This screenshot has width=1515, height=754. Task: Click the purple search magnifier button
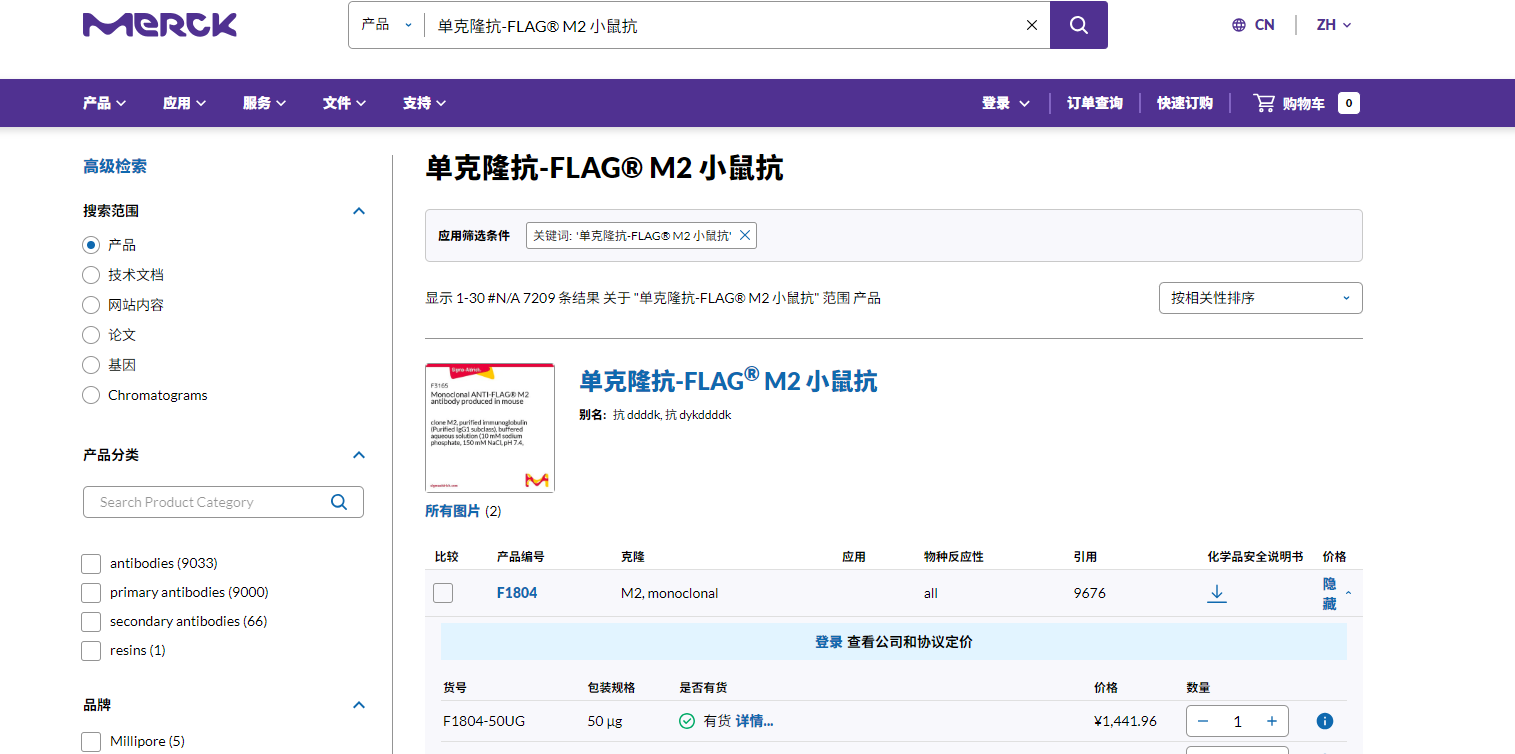click(1078, 25)
